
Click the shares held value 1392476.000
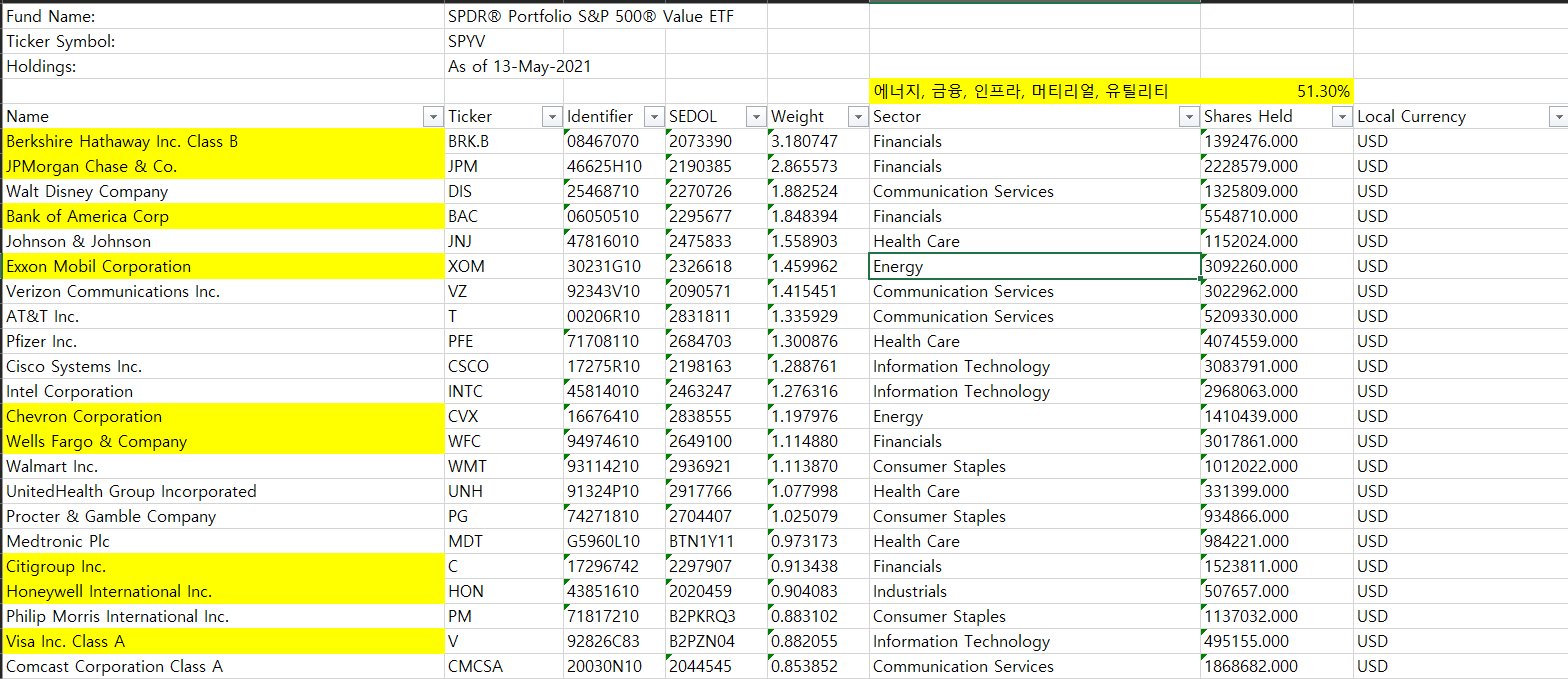tap(1277, 141)
